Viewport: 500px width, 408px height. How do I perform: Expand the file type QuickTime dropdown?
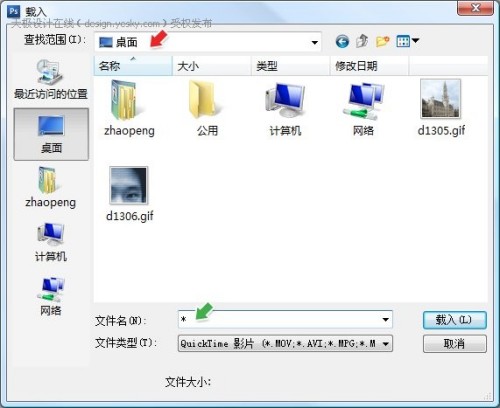pos(386,344)
